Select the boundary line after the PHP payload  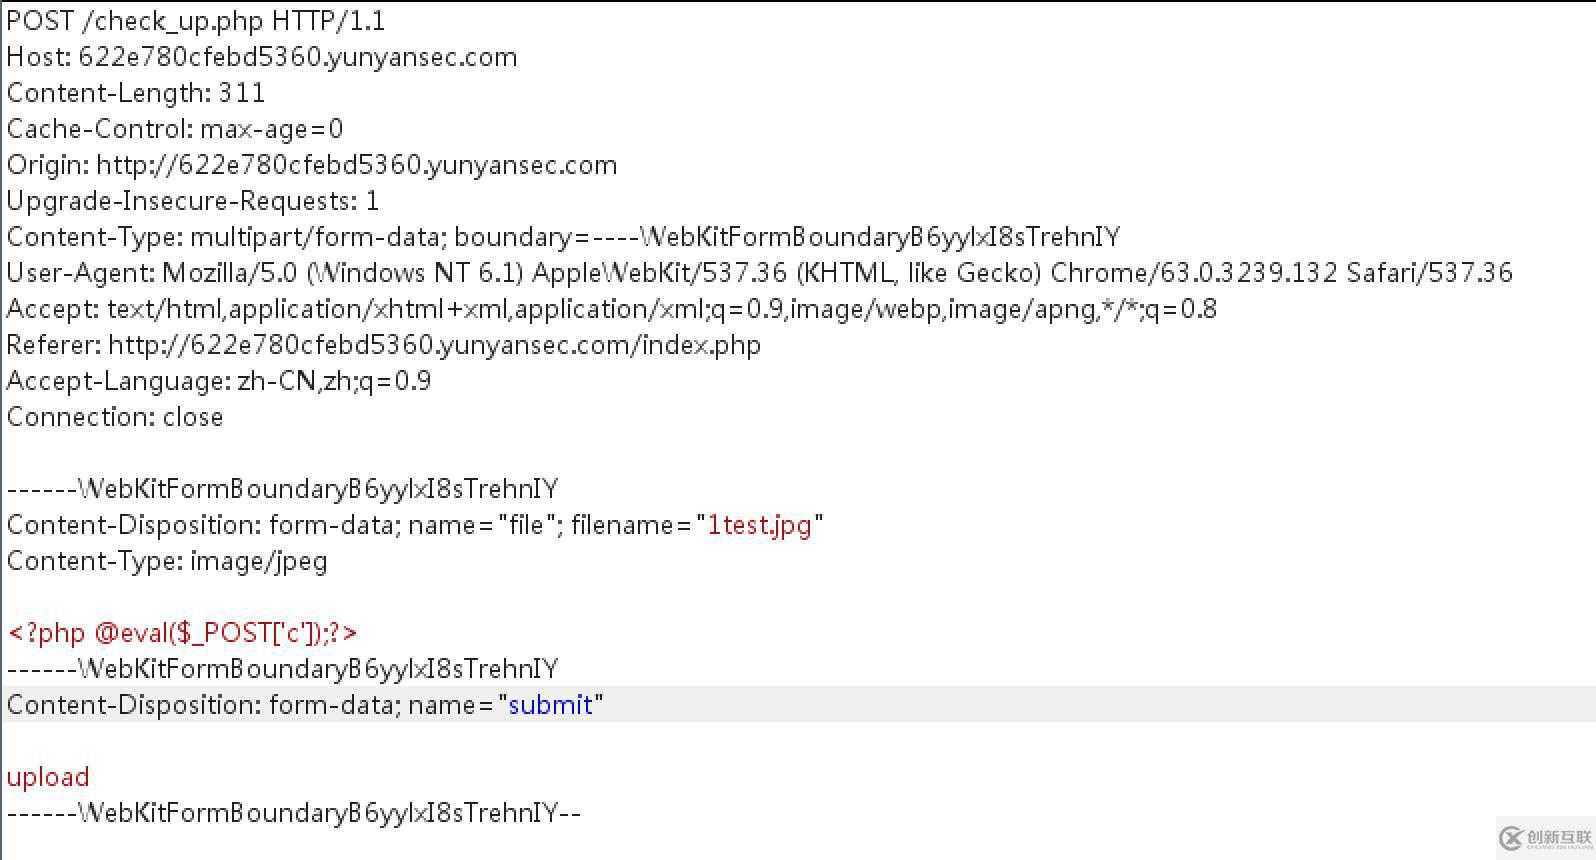click(283, 669)
